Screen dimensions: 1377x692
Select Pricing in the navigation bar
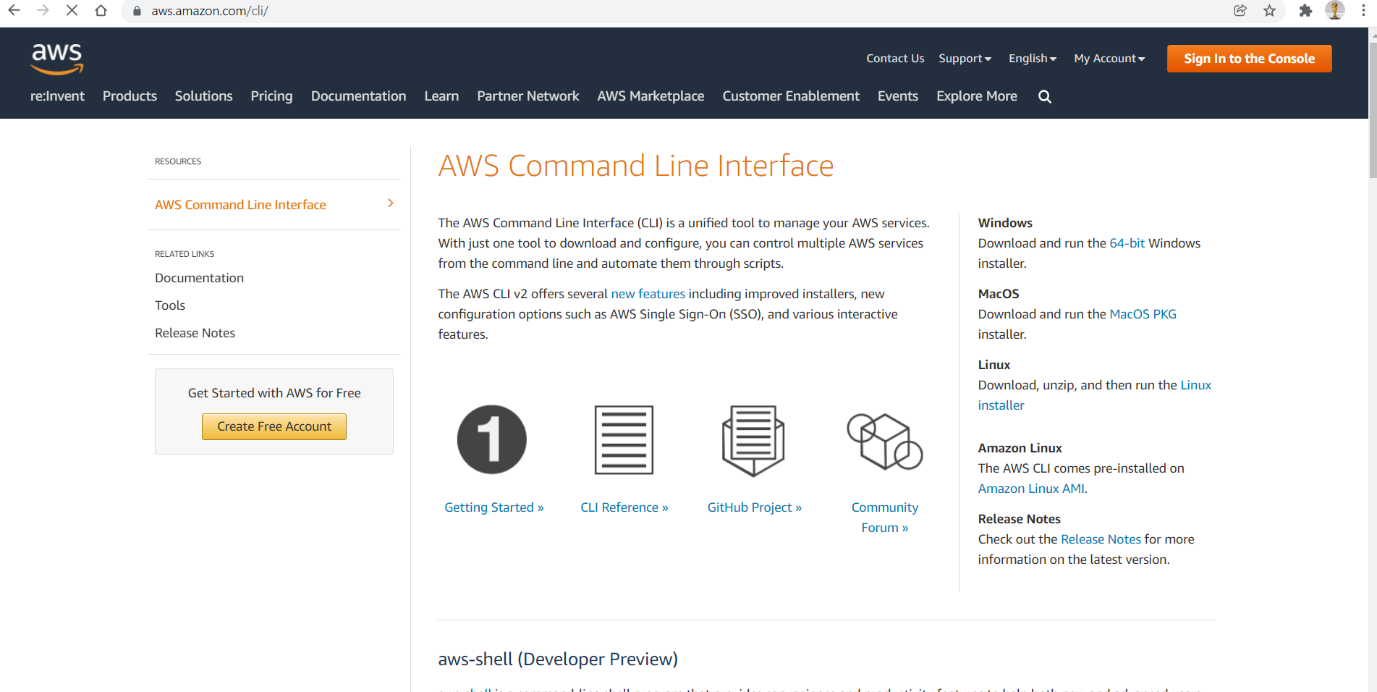pos(272,96)
